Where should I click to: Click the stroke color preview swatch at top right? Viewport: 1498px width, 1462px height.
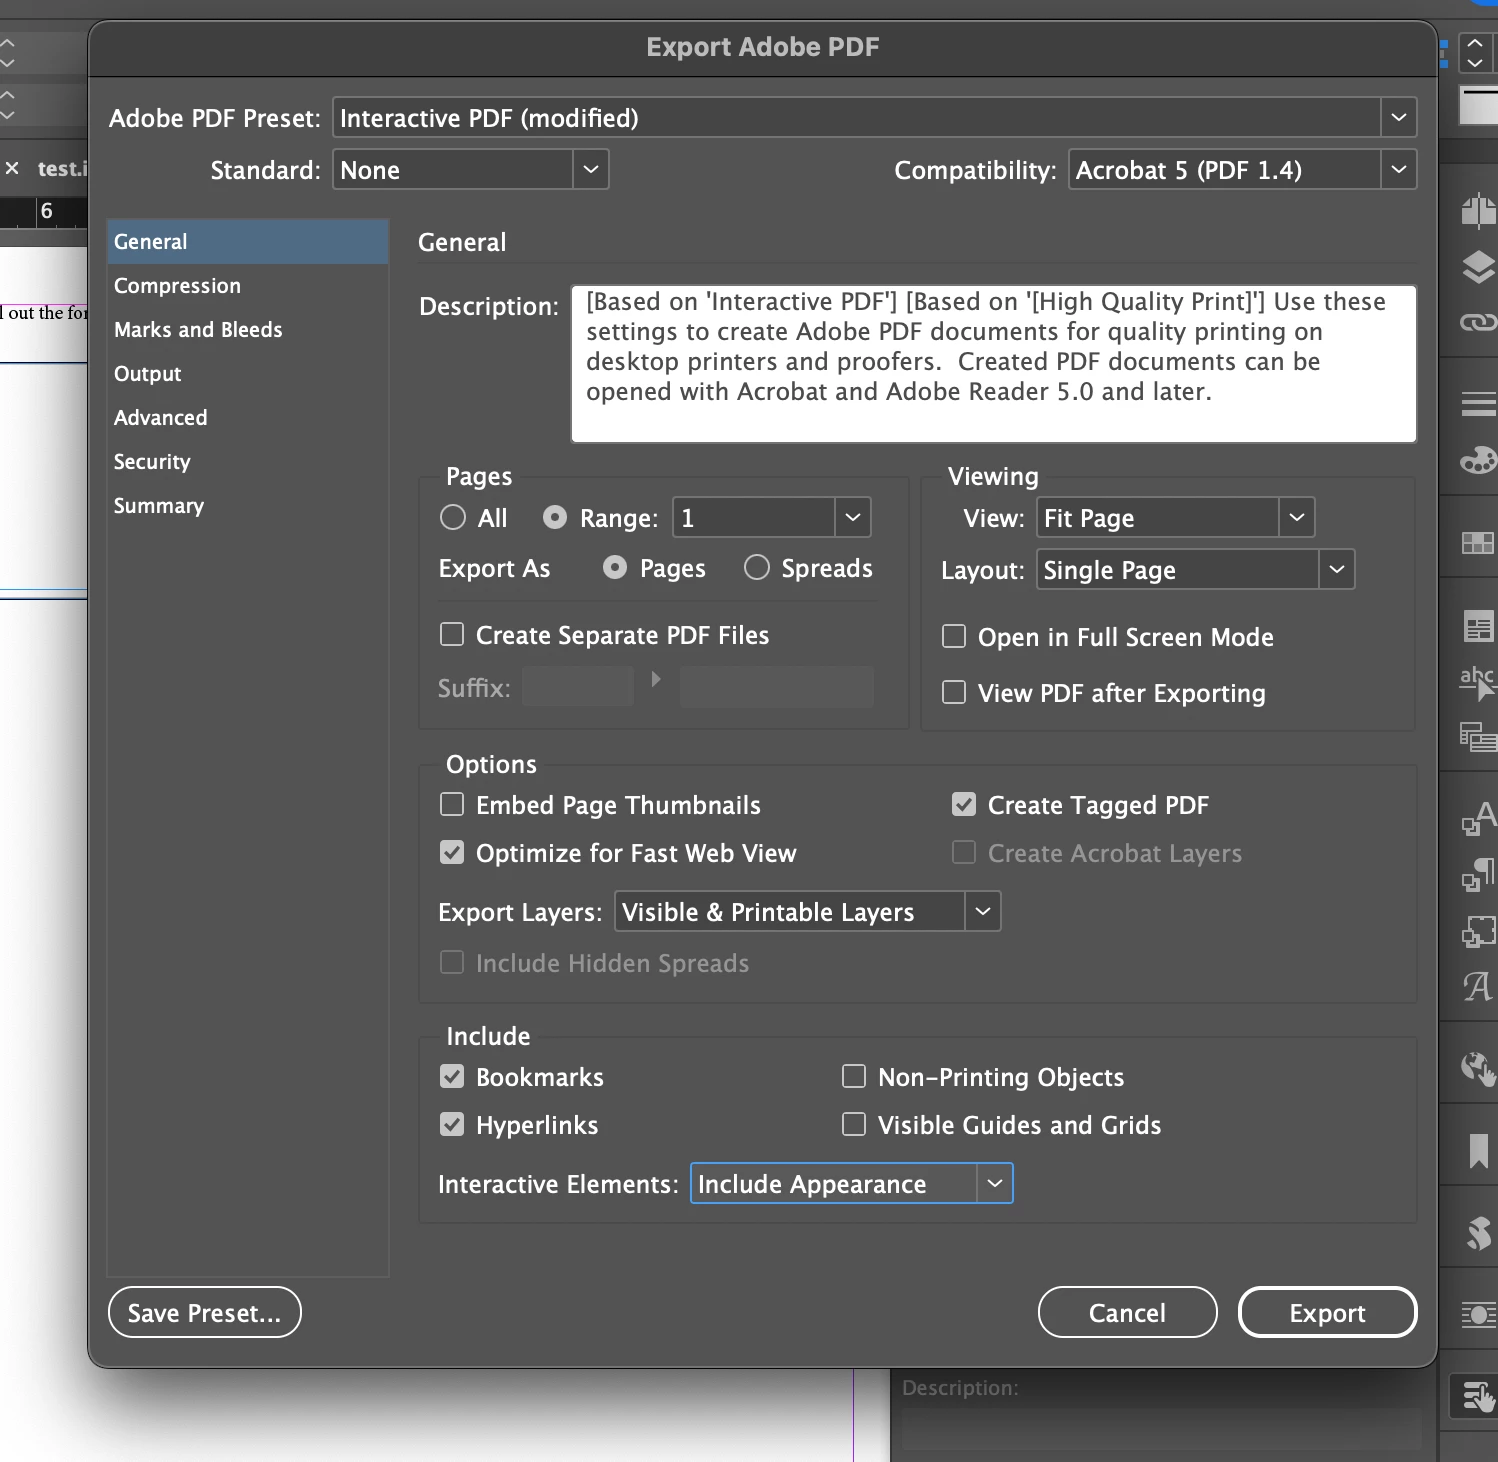1478,105
